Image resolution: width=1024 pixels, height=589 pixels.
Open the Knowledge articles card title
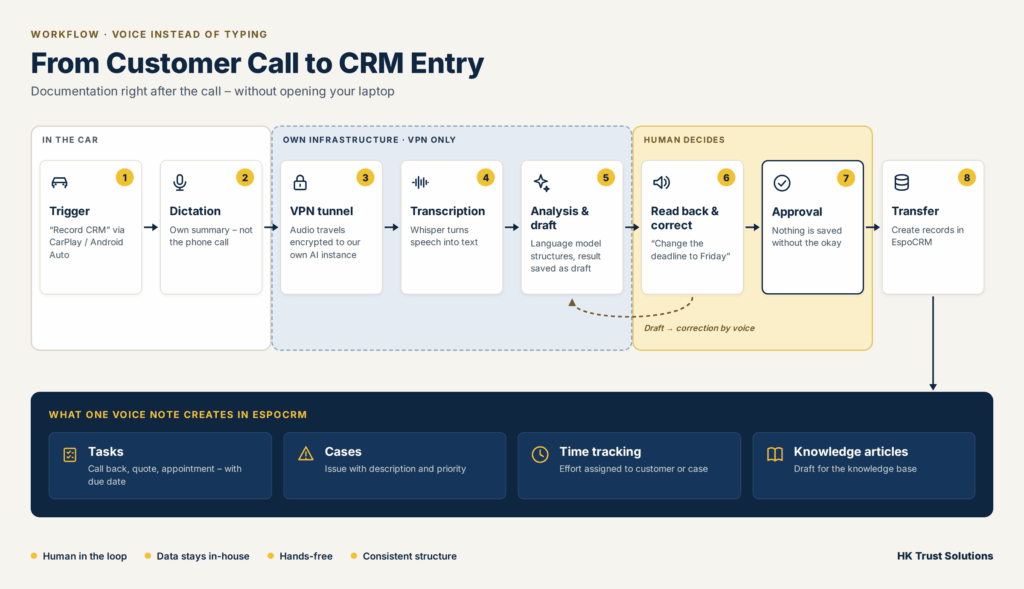pyautogui.click(x=850, y=452)
